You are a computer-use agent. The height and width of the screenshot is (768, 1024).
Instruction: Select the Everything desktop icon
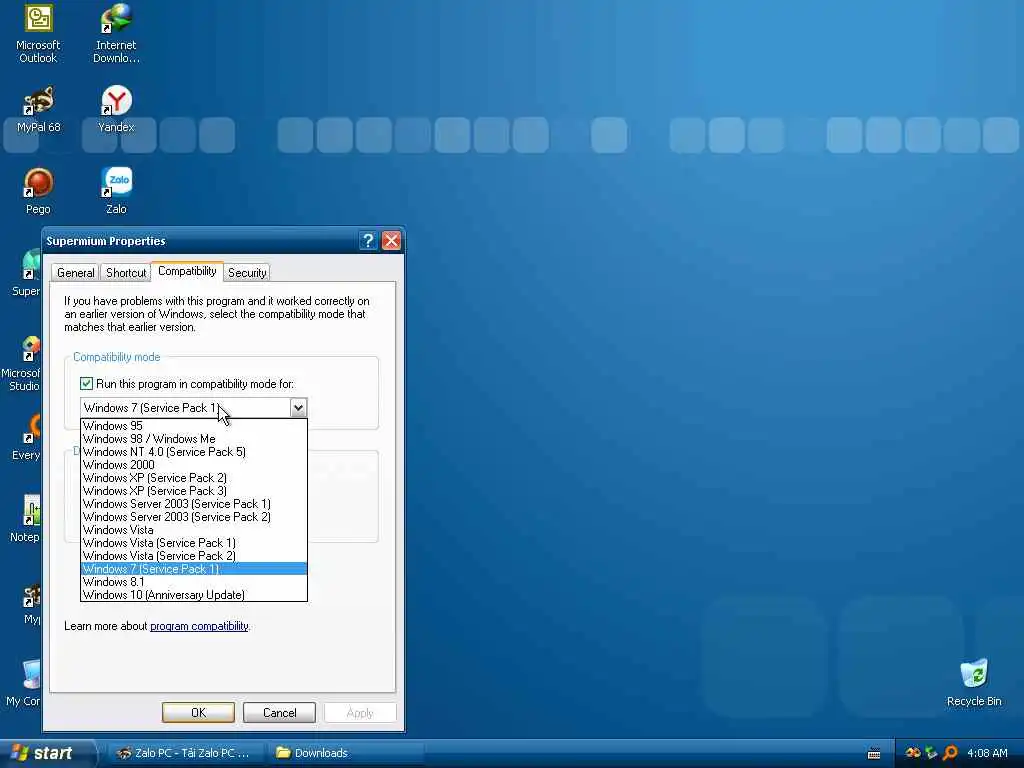[x=27, y=438]
